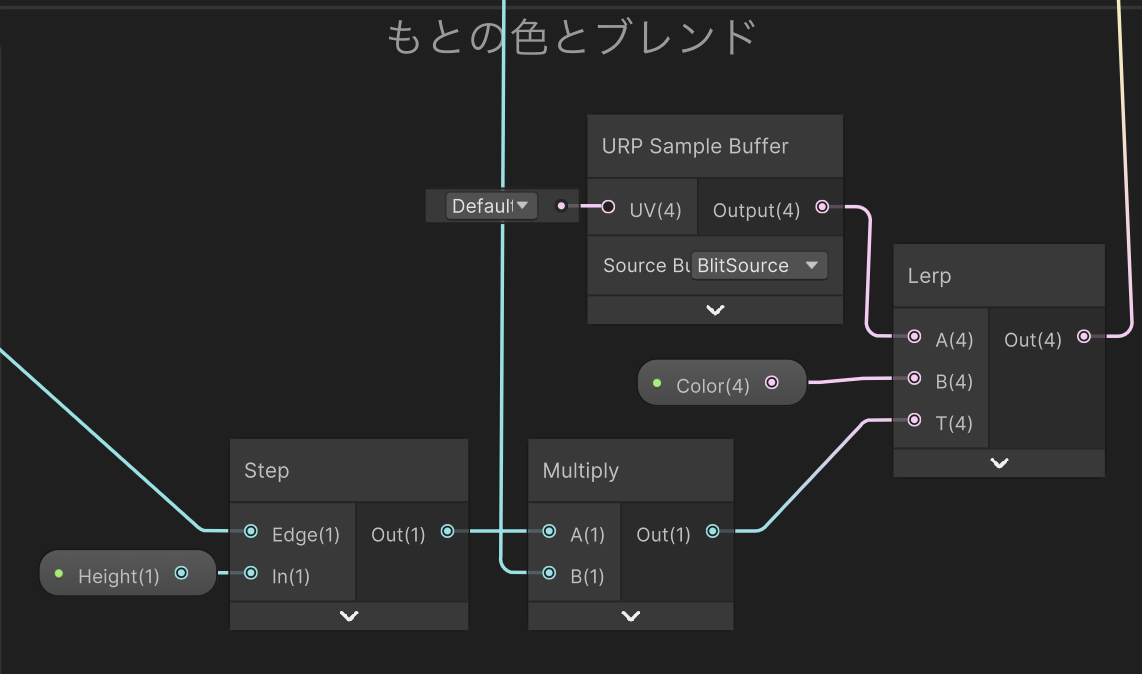Viewport: 1142px width, 674px height.
Task: Select the group title もとの色とブレンド
Action: 570,36
